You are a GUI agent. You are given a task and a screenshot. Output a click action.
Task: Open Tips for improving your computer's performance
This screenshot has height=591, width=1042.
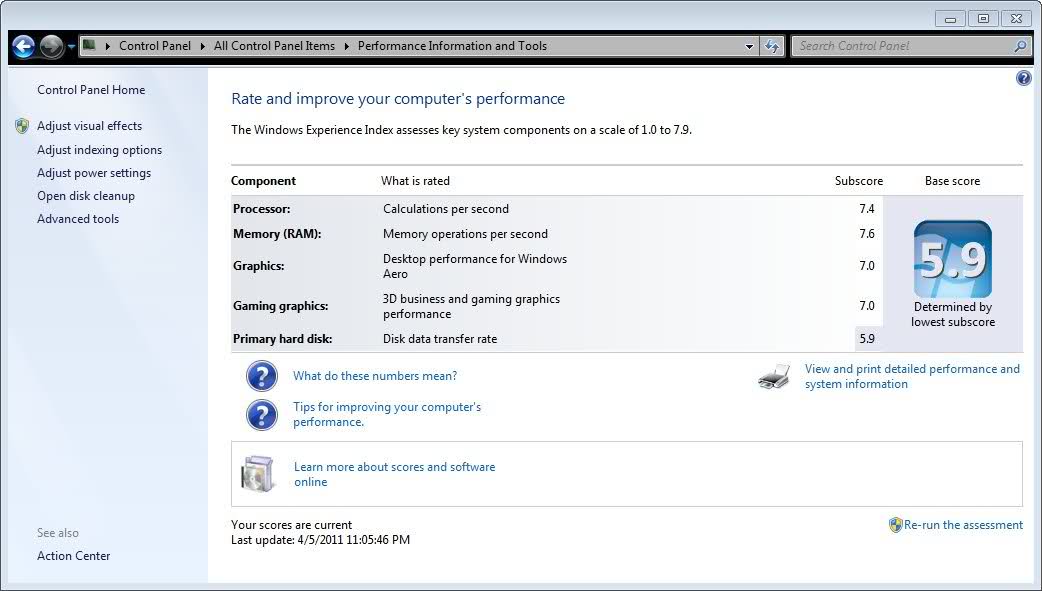(x=387, y=414)
